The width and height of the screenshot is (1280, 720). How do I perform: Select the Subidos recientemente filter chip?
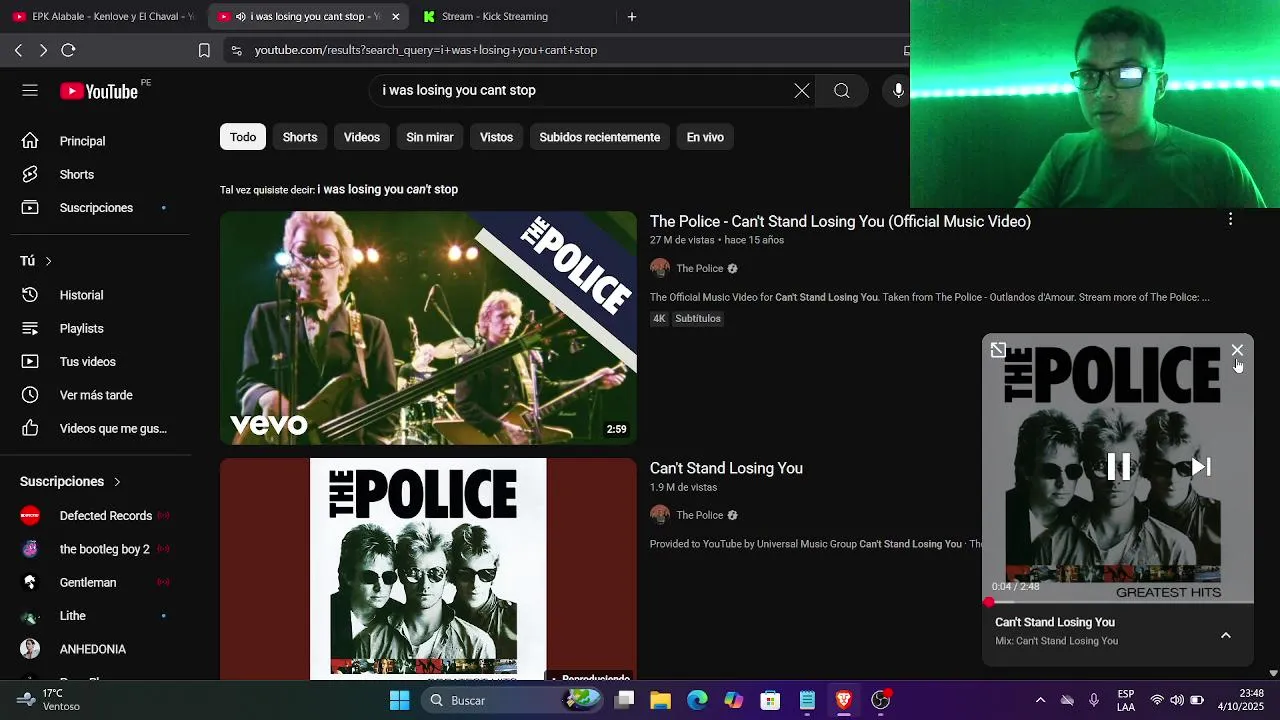pyautogui.click(x=600, y=137)
